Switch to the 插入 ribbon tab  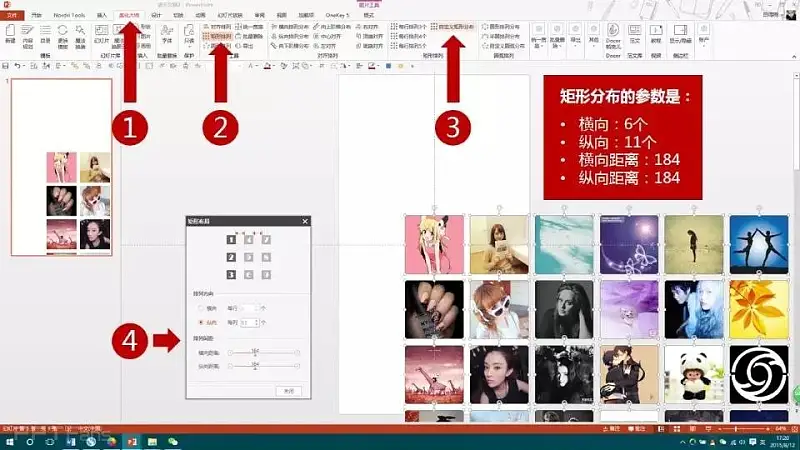pyautogui.click(x=102, y=16)
